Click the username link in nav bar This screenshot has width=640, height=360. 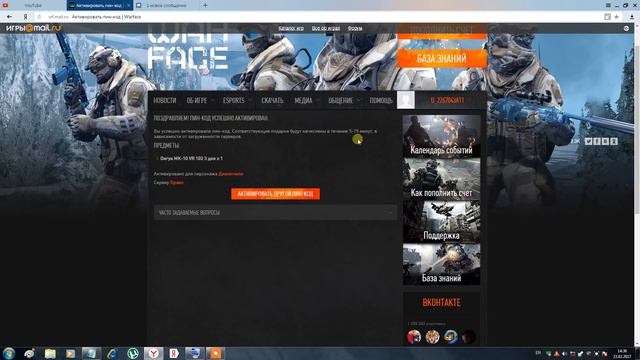447,100
